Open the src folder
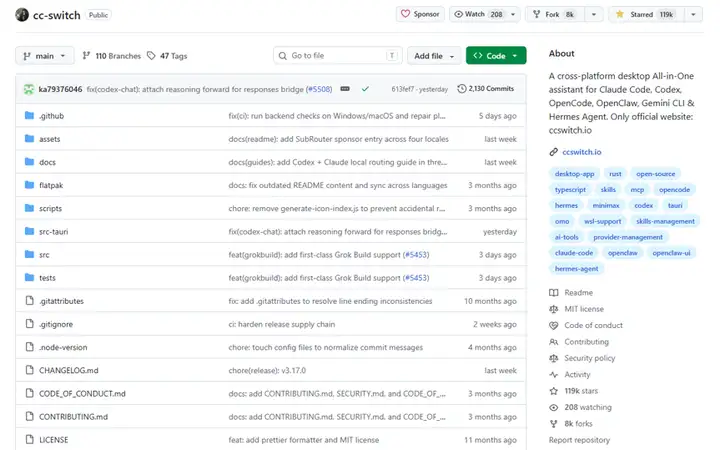Screen dimensions: 720x450 pos(44,255)
